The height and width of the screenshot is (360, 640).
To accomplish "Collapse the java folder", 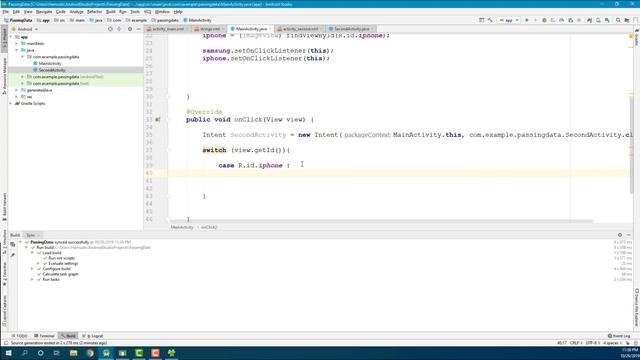I will [17, 50].
